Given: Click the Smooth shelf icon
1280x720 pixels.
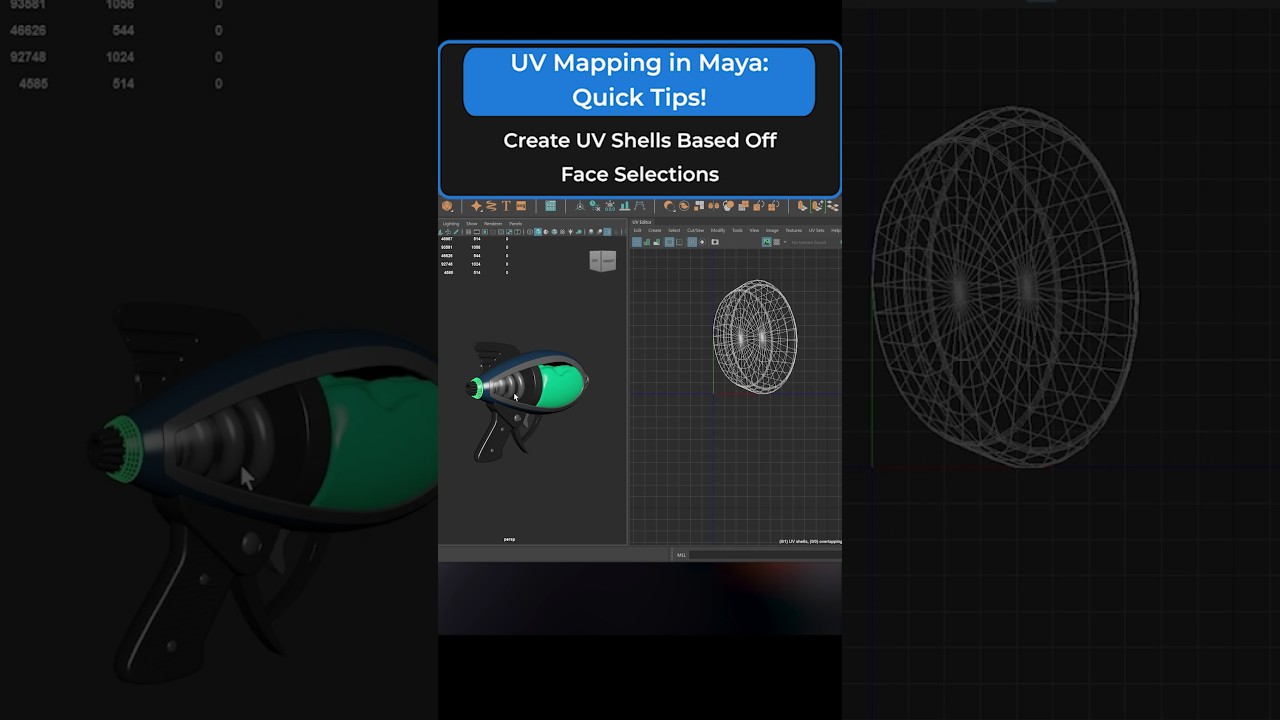Looking at the screenshot, I should click(728, 206).
